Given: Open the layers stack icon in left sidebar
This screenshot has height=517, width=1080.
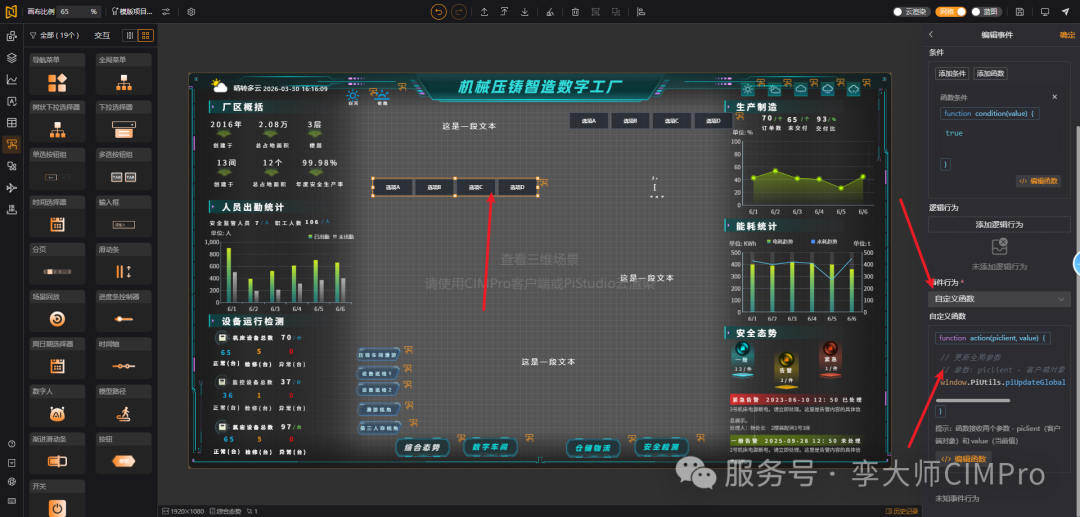Looking at the screenshot, I should (x=11, y=58).
